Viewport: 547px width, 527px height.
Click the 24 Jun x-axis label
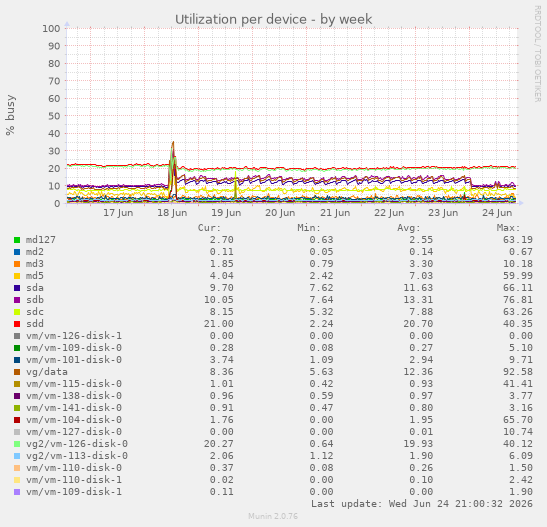point(497,213)
